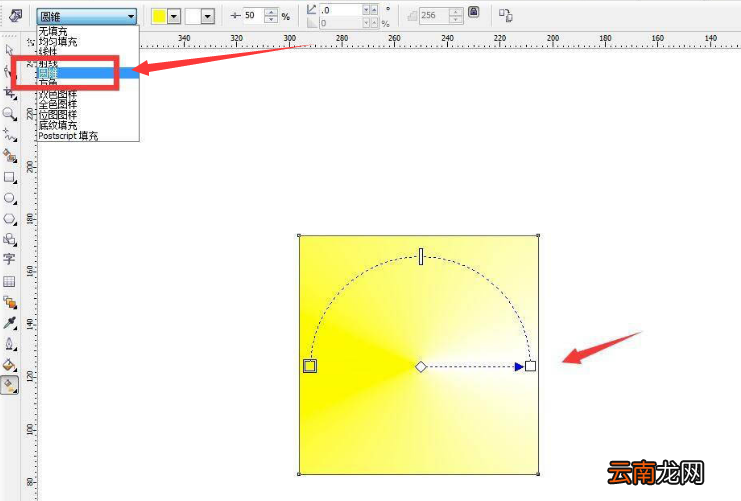This screenshot has width=741, height=501.
Task: Toggle the gradient steps lock icon
Action: (474, 12)
